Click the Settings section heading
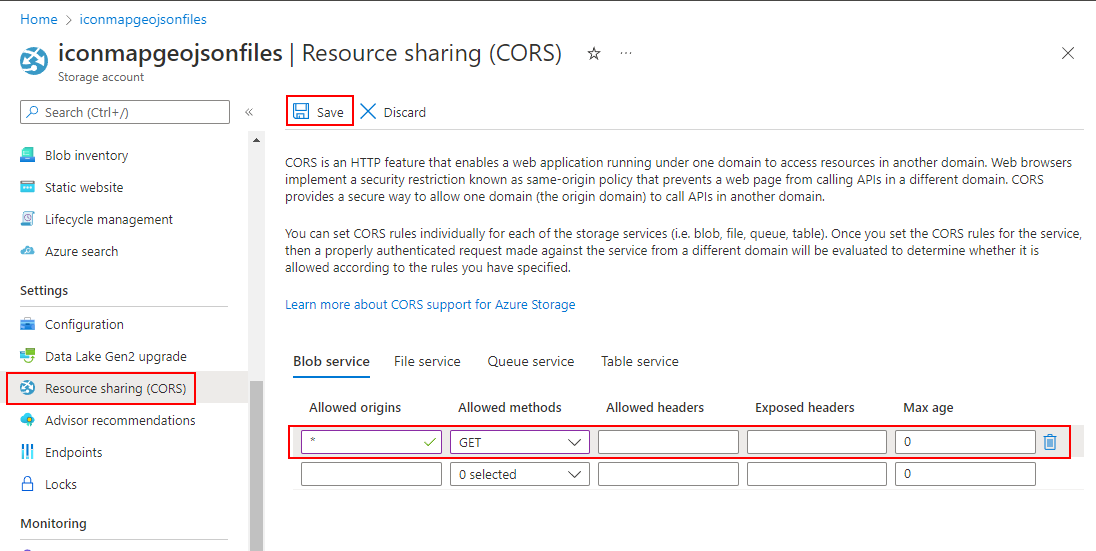Image resolution: width=1096 pixels, height=551 pixels. [44, 290]
